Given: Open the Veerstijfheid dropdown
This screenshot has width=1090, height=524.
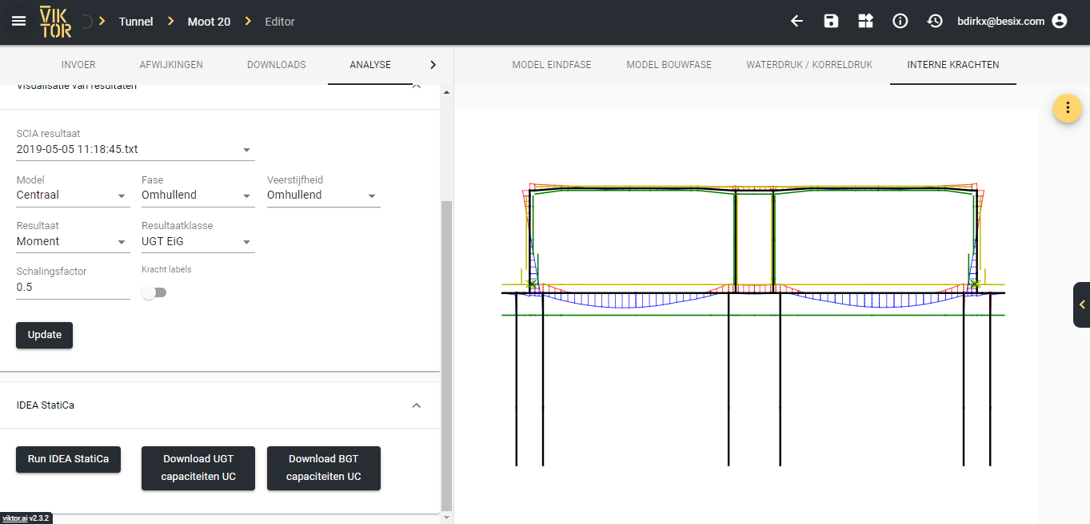Looking at the screenshot, I should click(x=322, y=195).
